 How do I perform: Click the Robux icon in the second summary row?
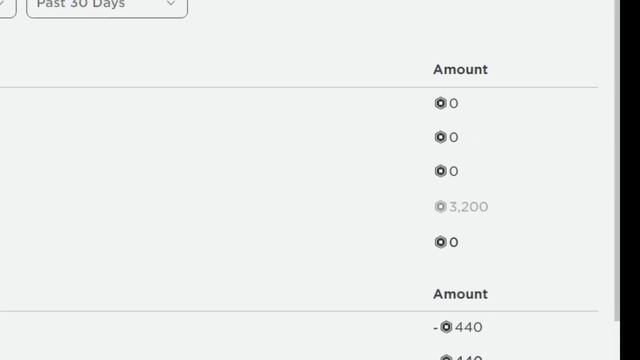tap(440, 137)
